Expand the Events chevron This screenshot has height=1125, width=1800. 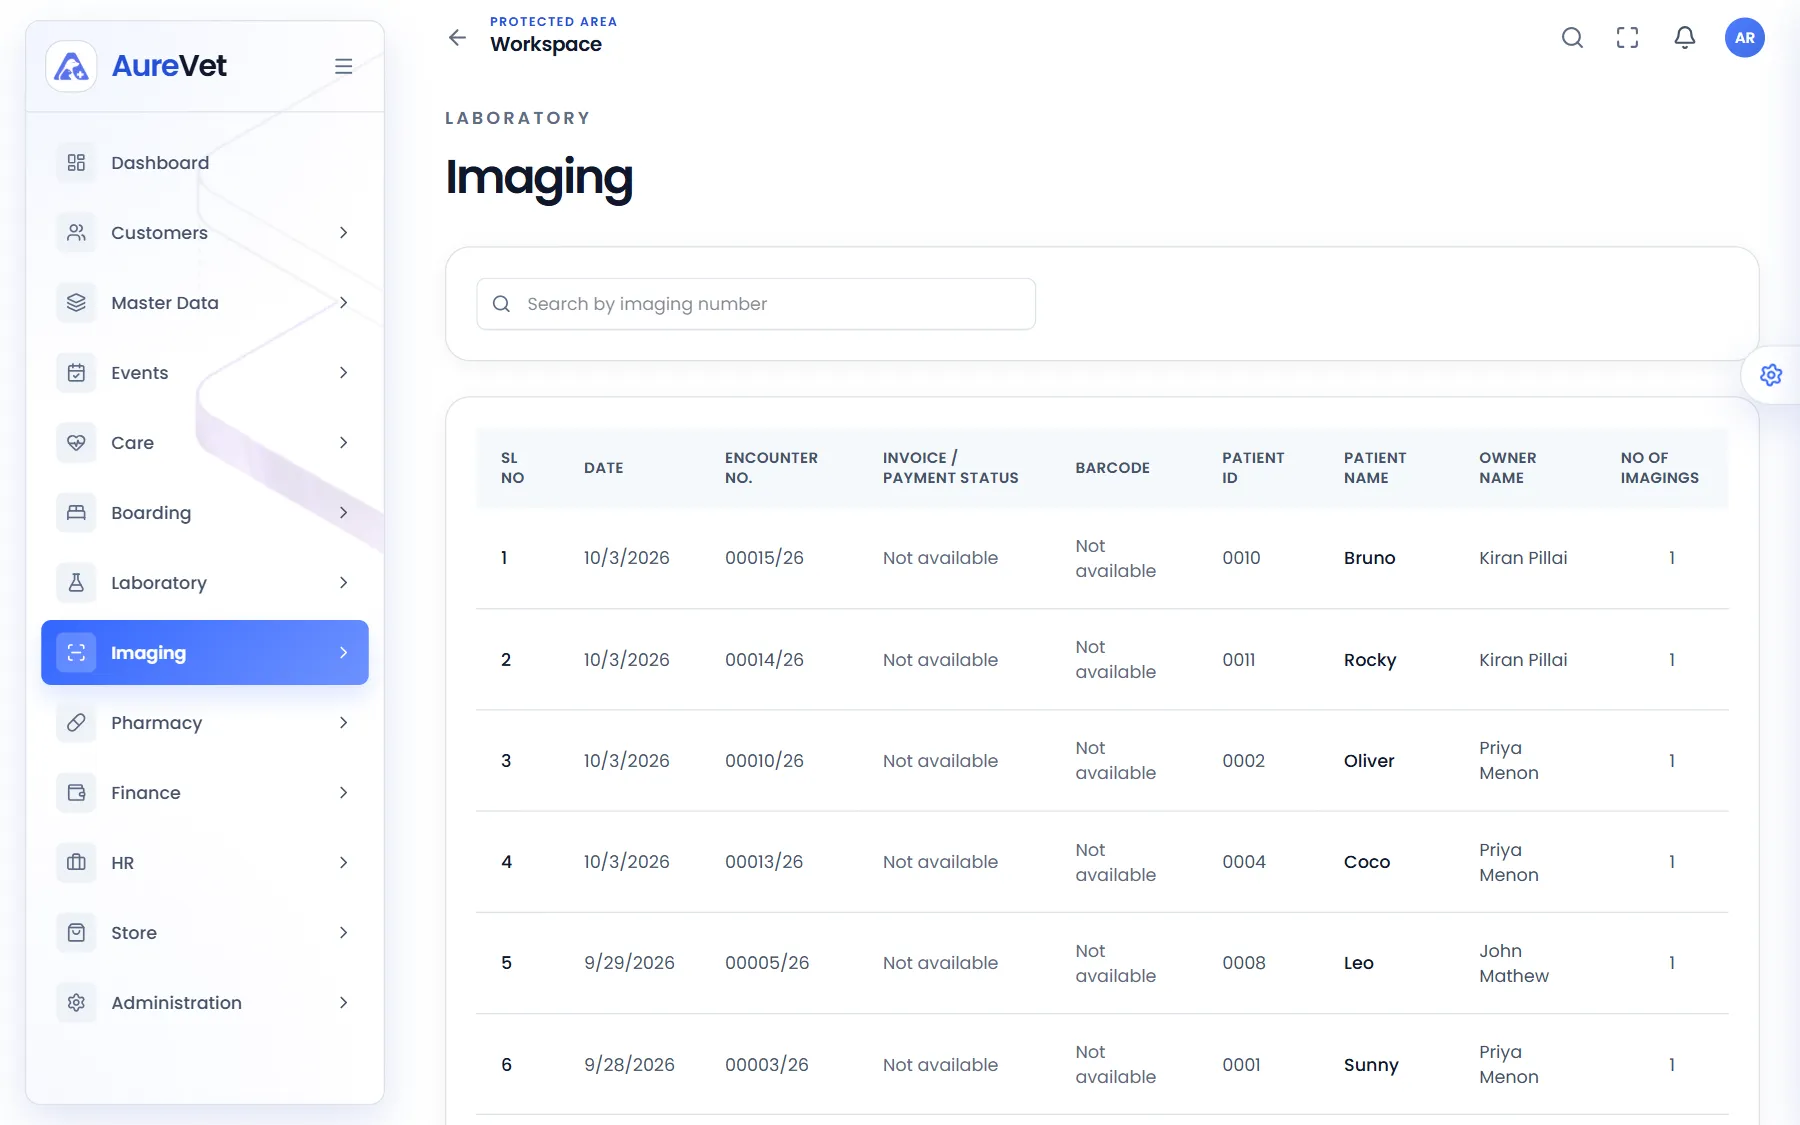tap(343, 373)
